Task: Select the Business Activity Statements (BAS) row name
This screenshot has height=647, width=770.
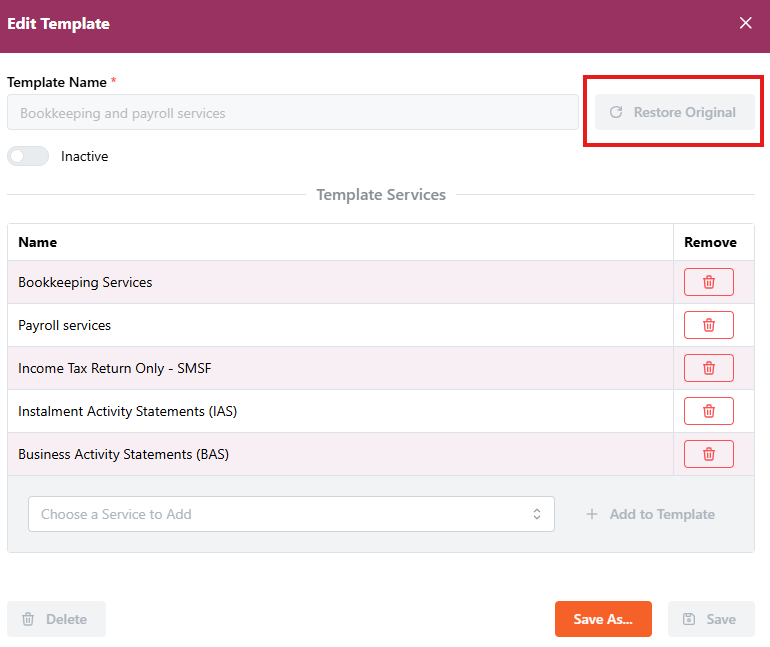Action: [x=123, y=454]
